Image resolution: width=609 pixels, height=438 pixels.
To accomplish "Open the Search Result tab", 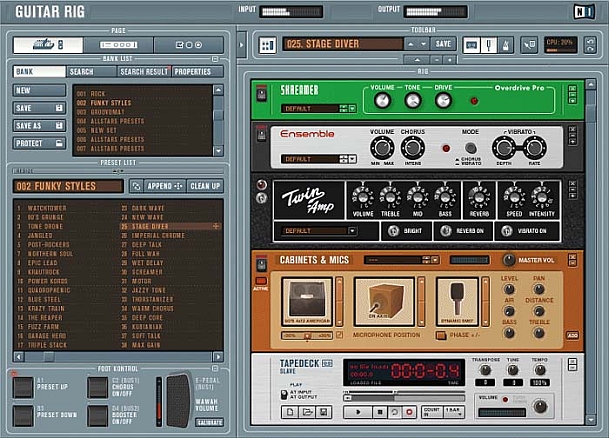I will pyautogui.click(x=144, y=71).
